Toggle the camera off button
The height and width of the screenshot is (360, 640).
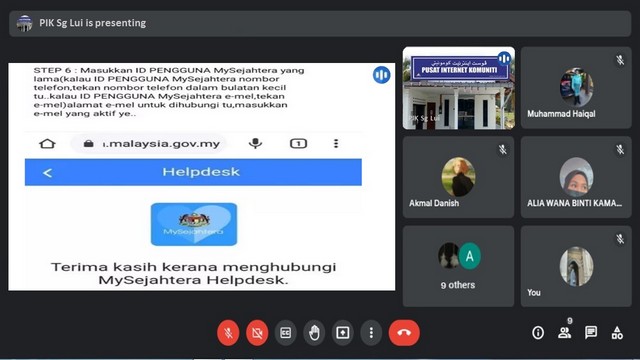[257, 333]
